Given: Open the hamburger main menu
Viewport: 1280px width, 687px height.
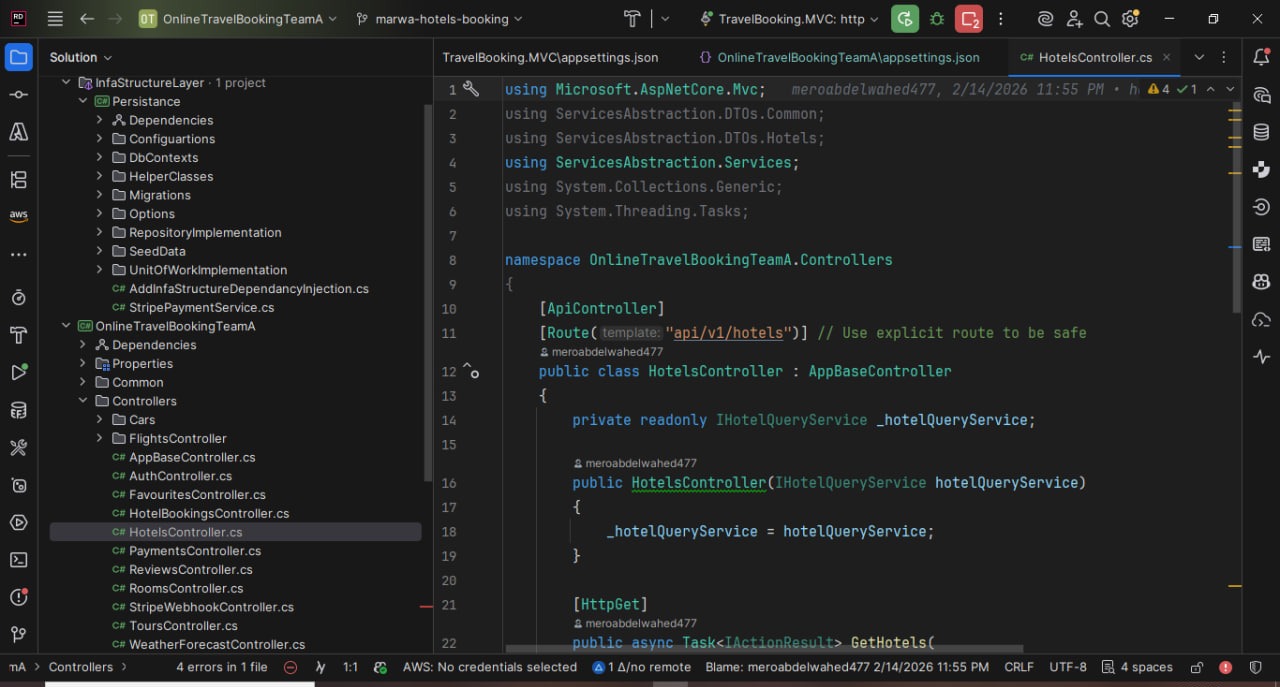Looking at the screenshot, I should click(x=54, y=18).
